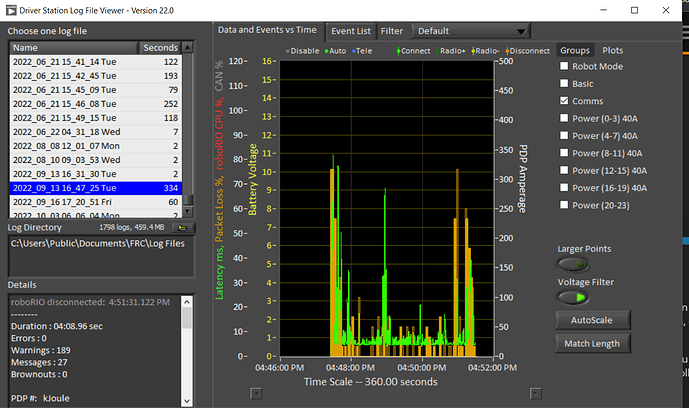Screen dimensions: 689x408
Task: Click the AutoScale button
Action: click(x=592, y=320)
